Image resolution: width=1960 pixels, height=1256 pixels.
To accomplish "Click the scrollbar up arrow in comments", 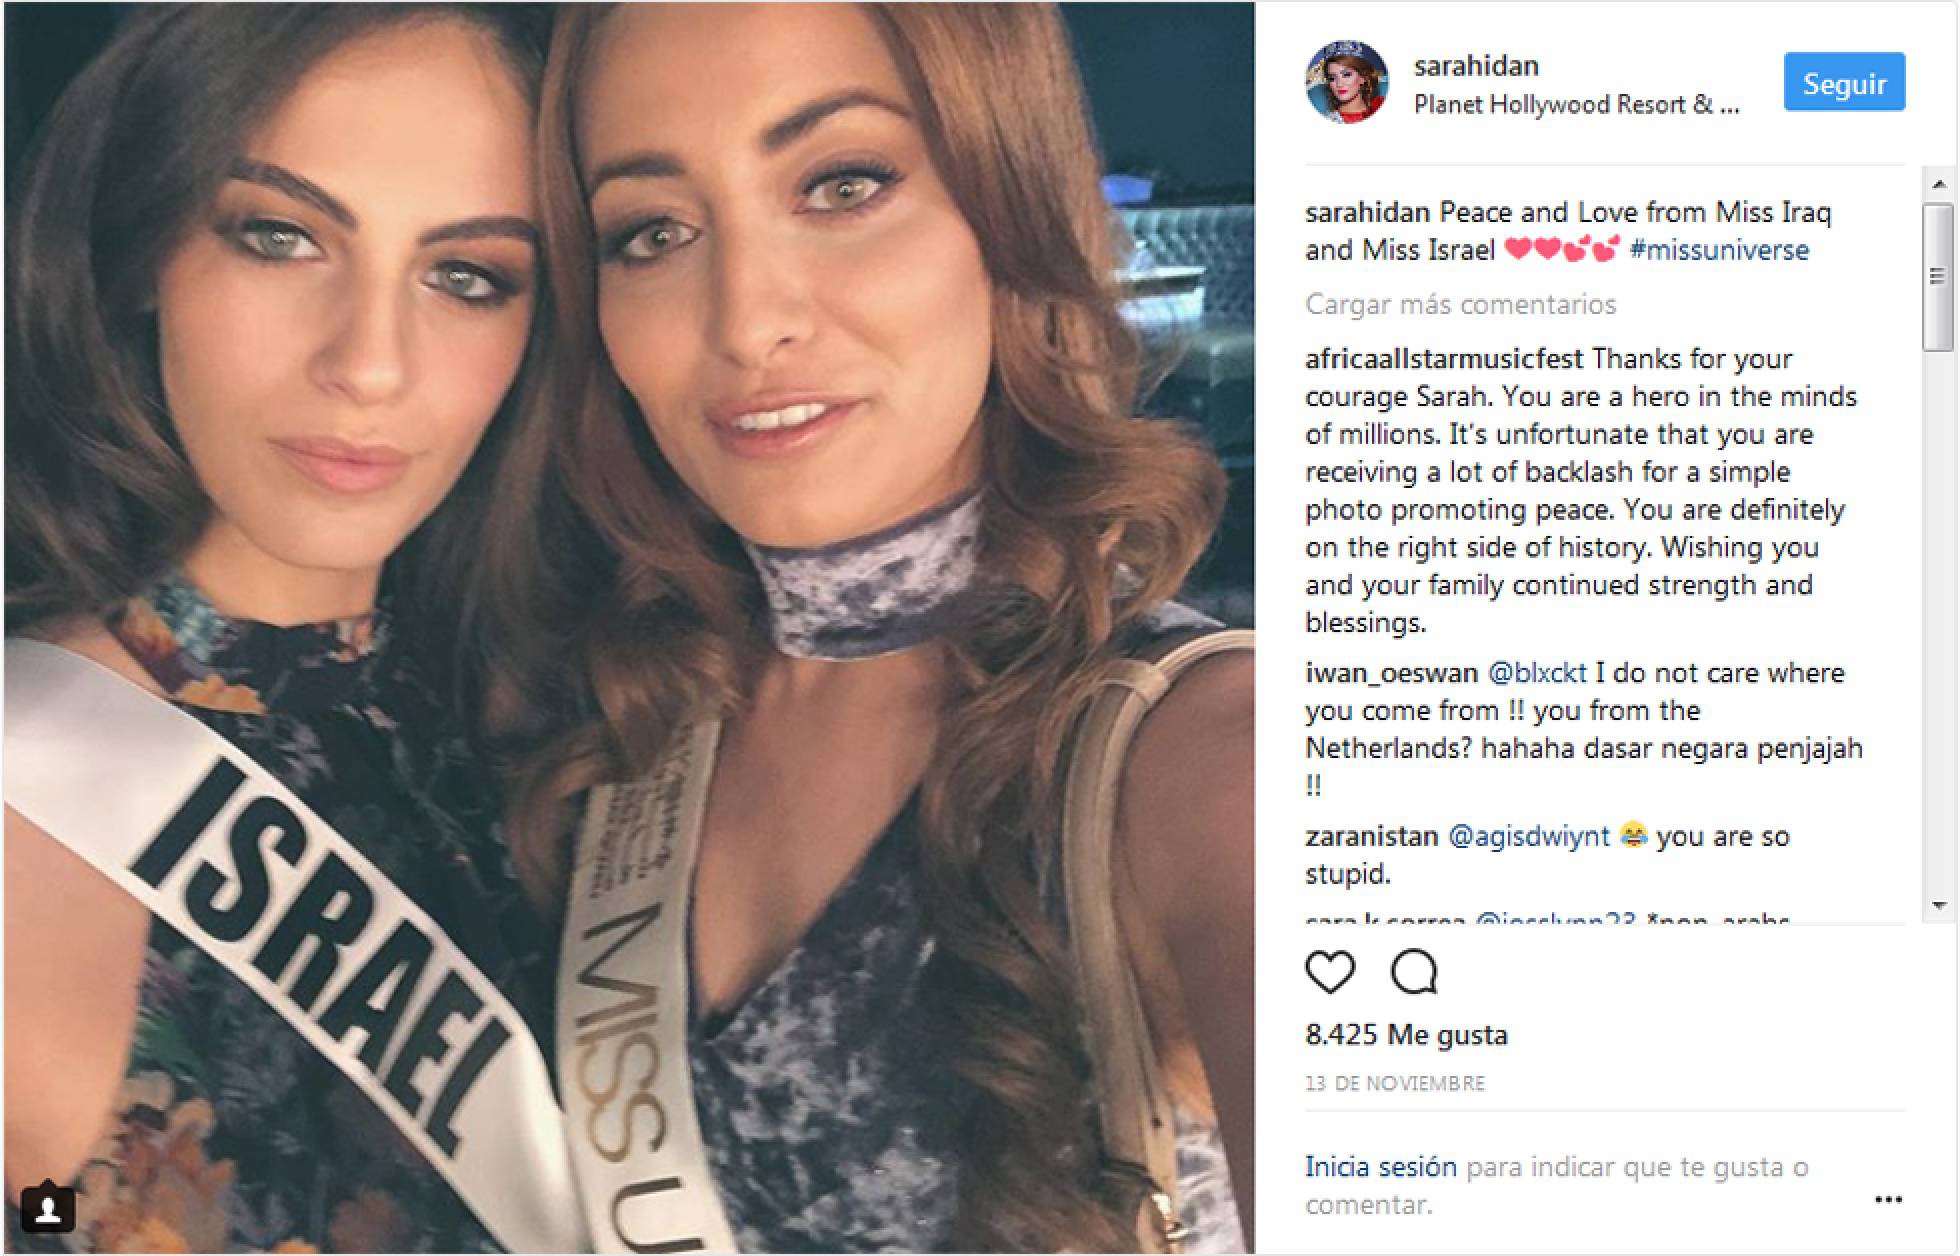I will pyautogui.click(x=1939, y=184).
